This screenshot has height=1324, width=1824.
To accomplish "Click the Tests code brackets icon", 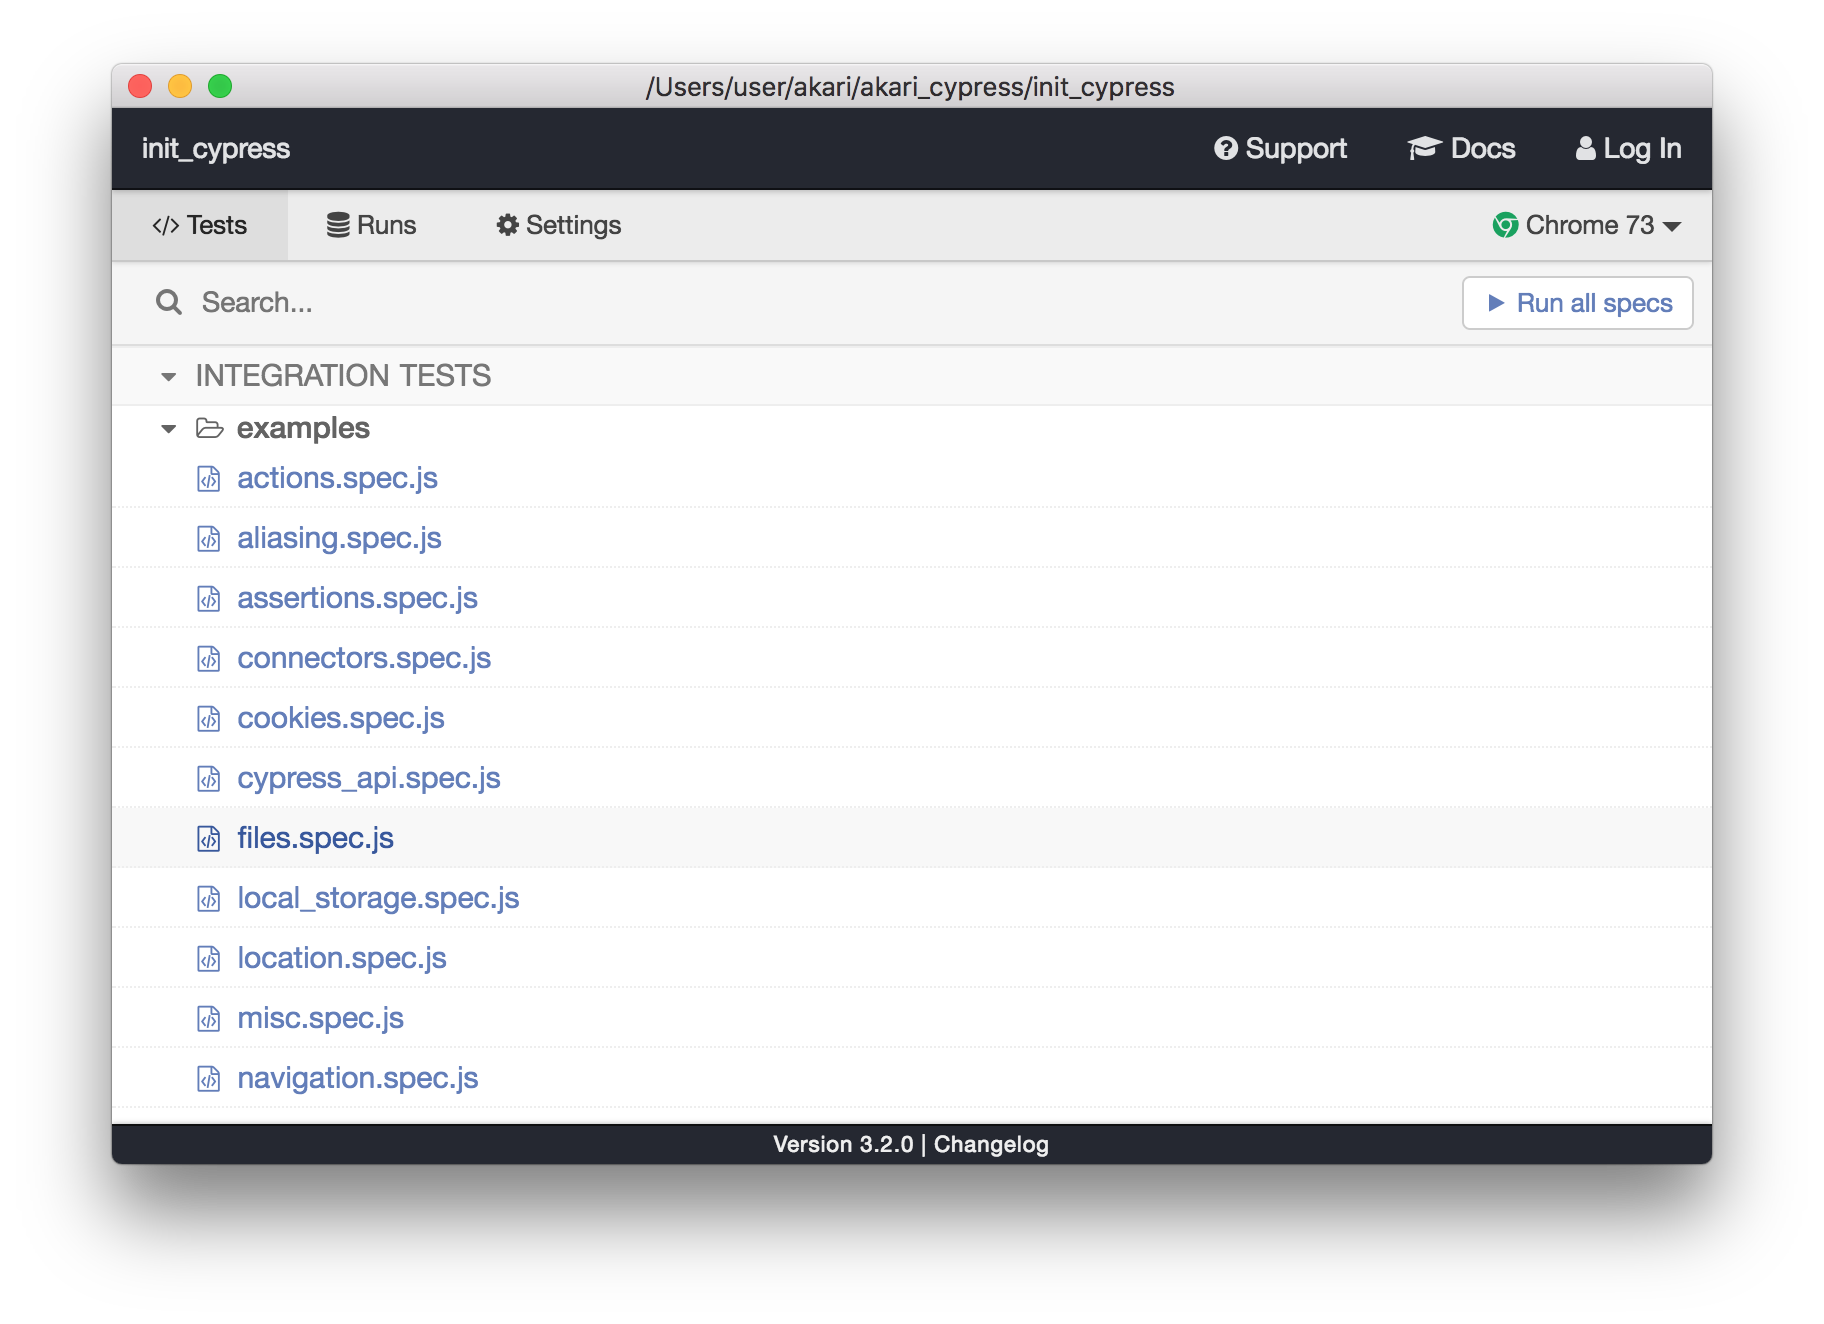I will point(166,226).
